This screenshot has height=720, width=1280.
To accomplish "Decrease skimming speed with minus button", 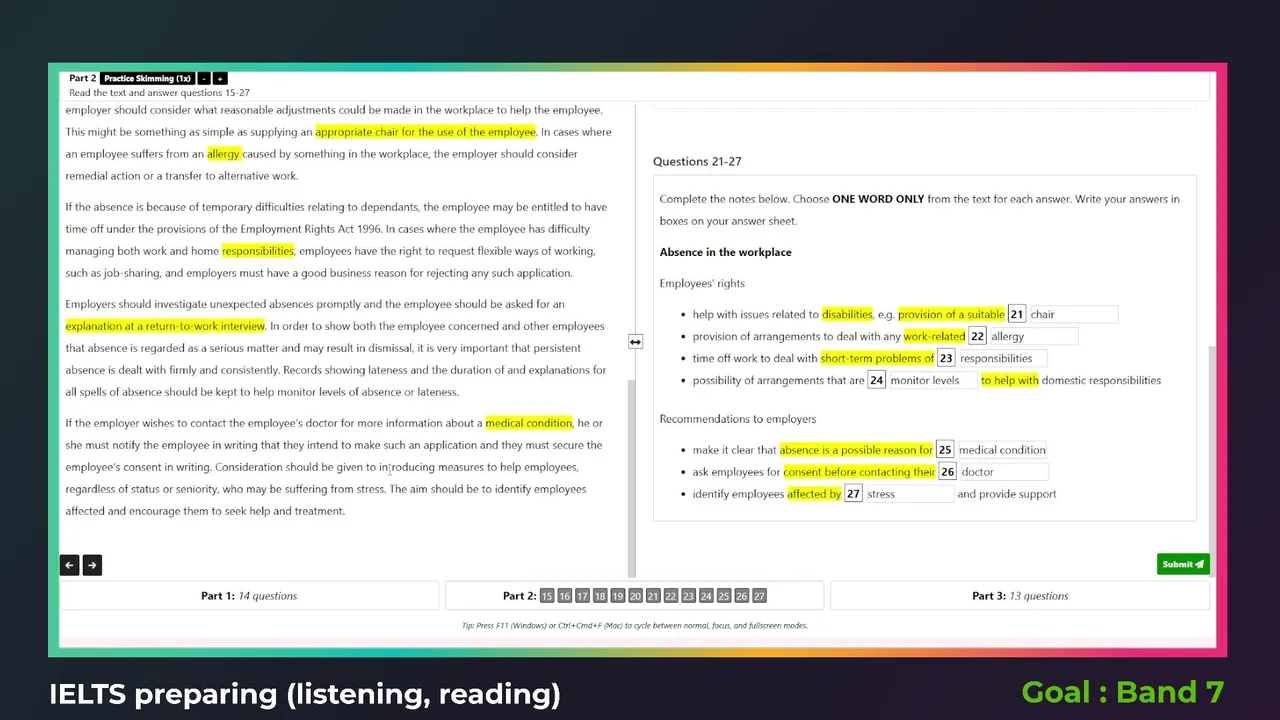I will tap(204, 78).
